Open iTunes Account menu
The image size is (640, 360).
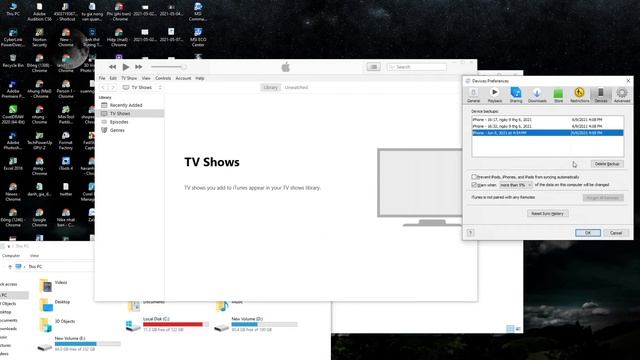point(183,78)
